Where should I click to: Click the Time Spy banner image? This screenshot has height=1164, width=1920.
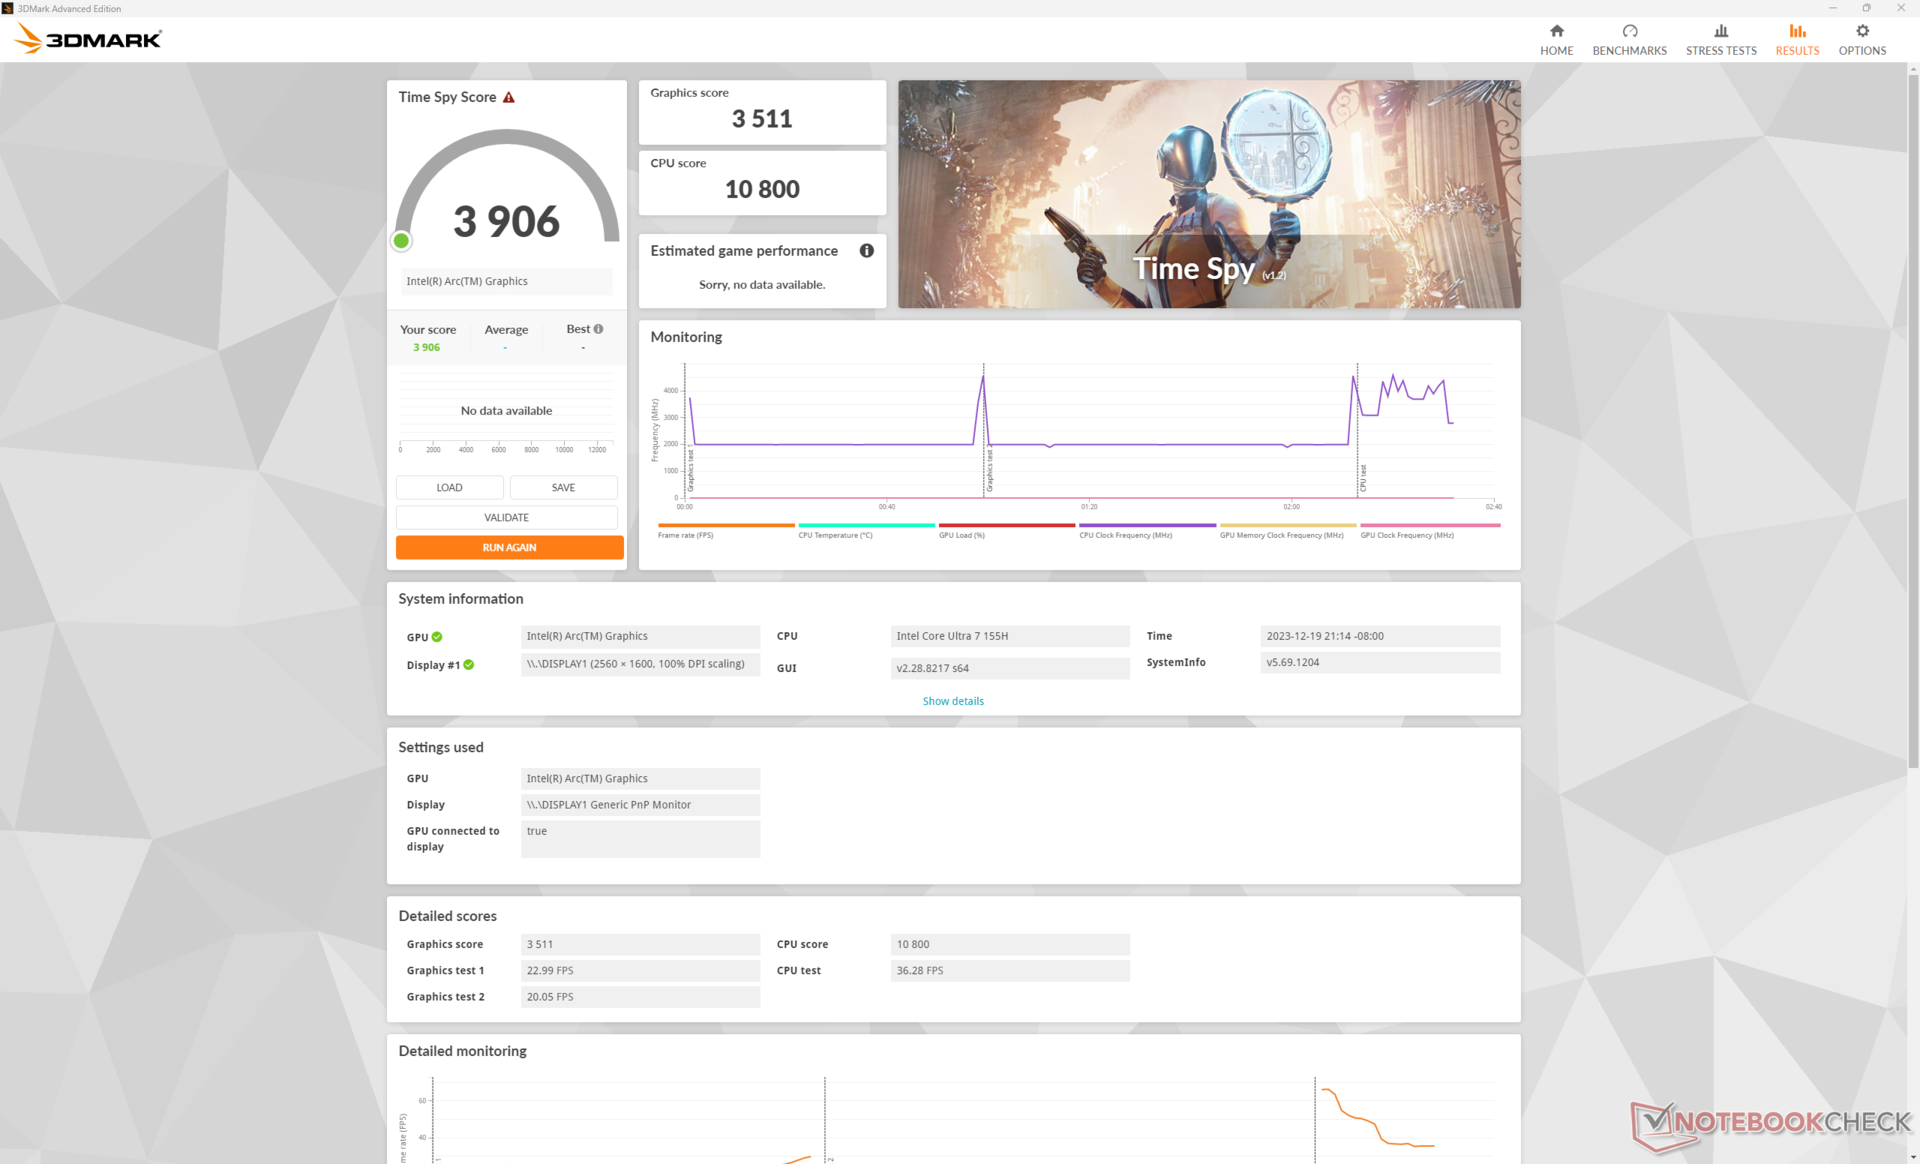pos(1209,194)
